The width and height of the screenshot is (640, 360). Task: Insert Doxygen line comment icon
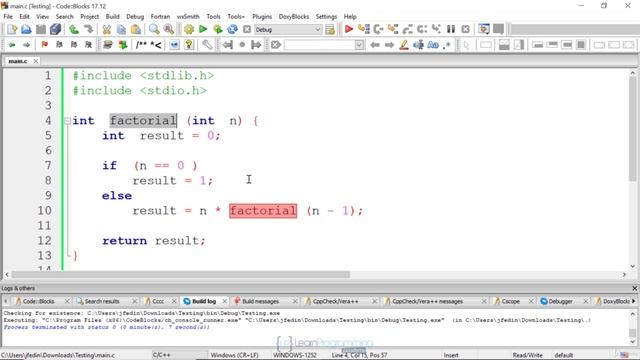(156, 45)
